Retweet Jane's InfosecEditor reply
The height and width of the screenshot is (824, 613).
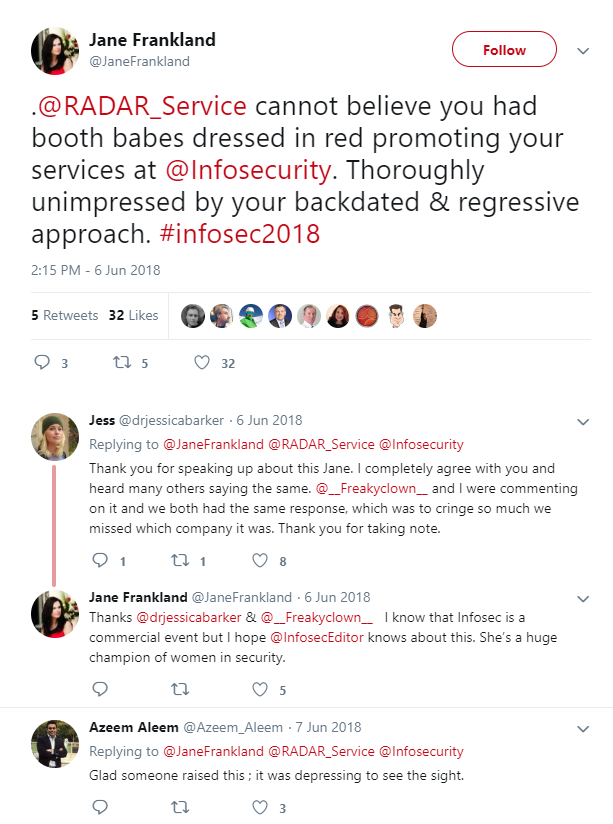180,688
